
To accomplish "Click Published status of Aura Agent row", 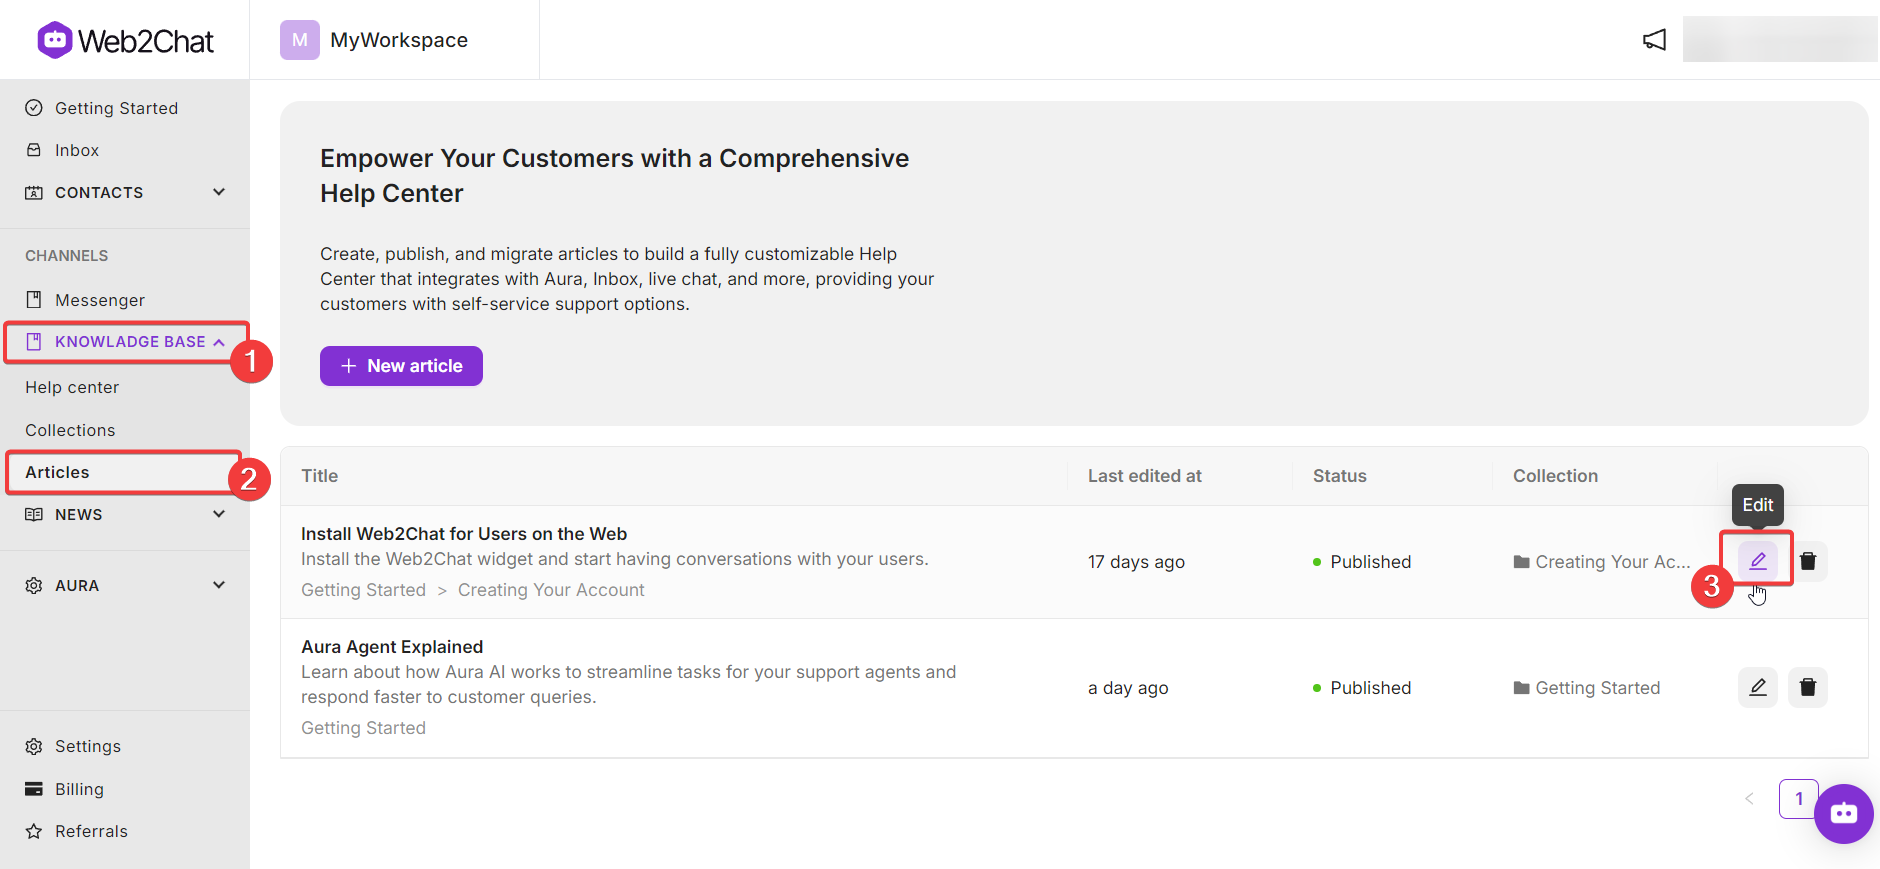I will [x=1362, y=688].
